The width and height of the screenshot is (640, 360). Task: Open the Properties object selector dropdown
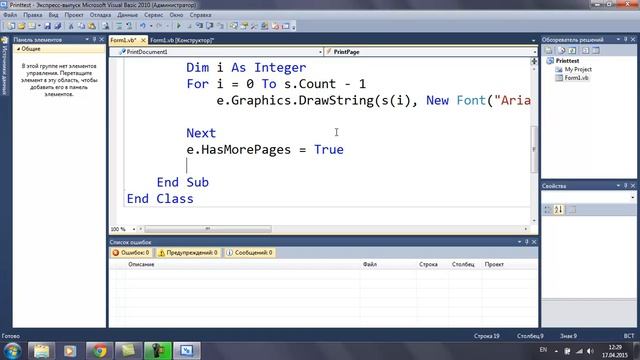(632, 198)
